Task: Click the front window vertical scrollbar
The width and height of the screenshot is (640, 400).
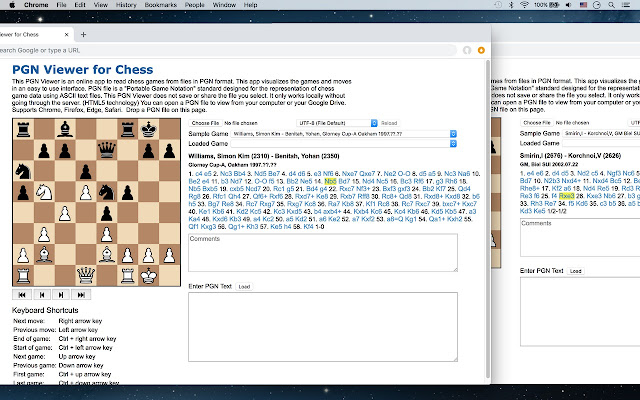Action: point(487,220)
